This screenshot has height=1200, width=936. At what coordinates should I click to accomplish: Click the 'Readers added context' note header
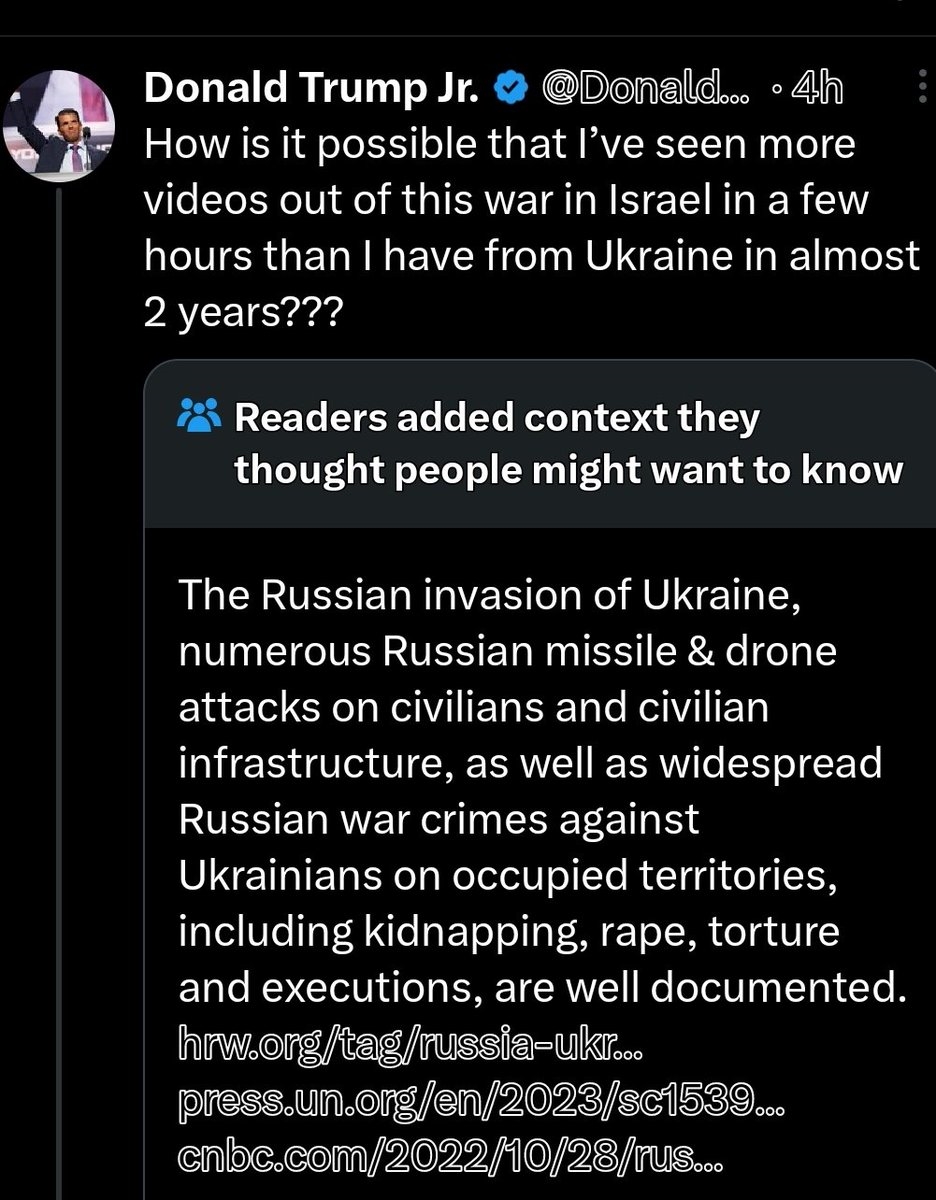pos(566,444)
